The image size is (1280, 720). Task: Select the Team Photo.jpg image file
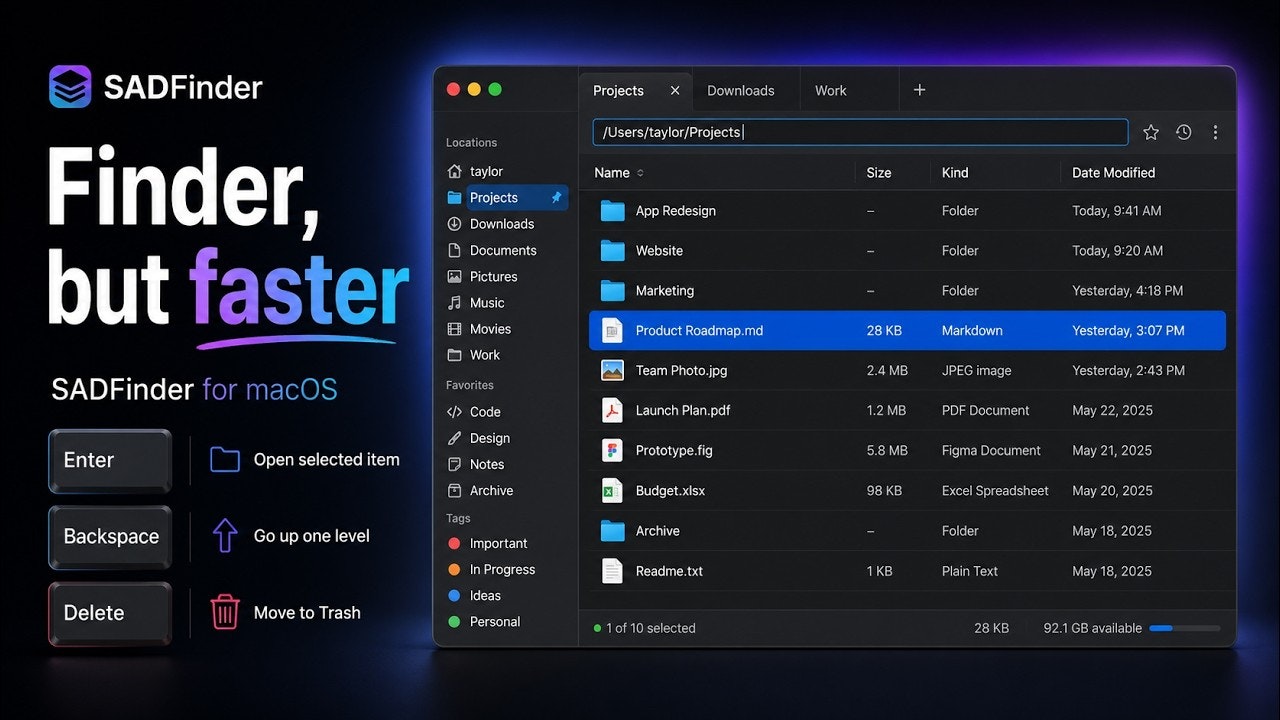point(907,371)
